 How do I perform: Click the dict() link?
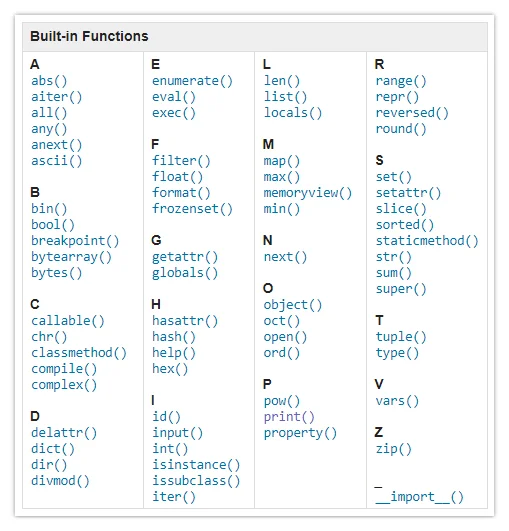(53, 449)
